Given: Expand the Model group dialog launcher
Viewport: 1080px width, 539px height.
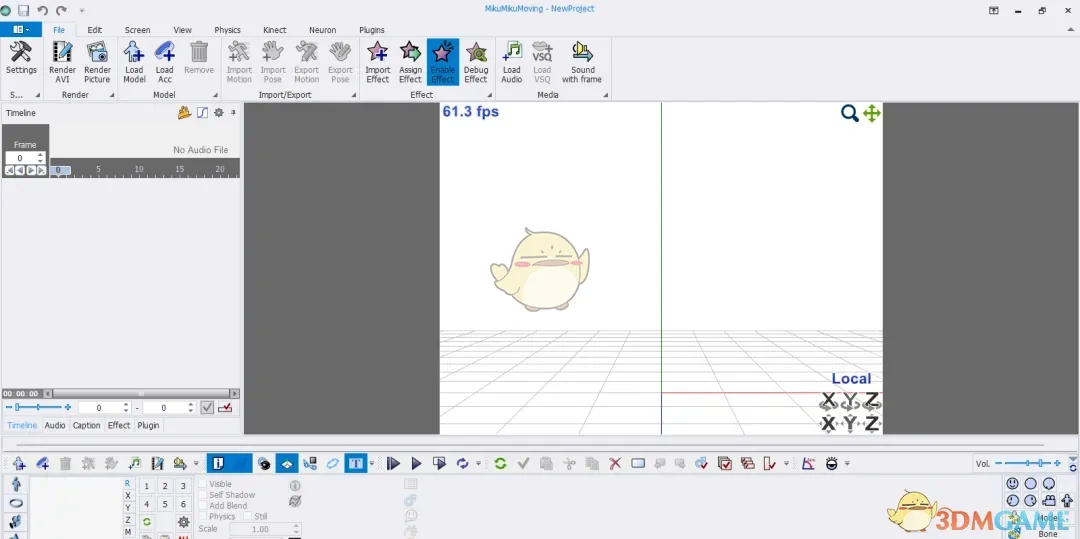Looking at the screenshot, I should tap(215, 96).
